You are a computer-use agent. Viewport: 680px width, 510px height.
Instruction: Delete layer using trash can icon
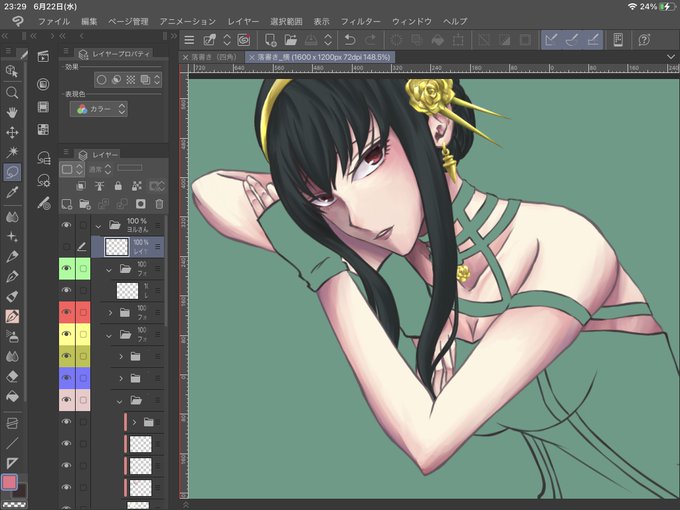pos(159,204)
